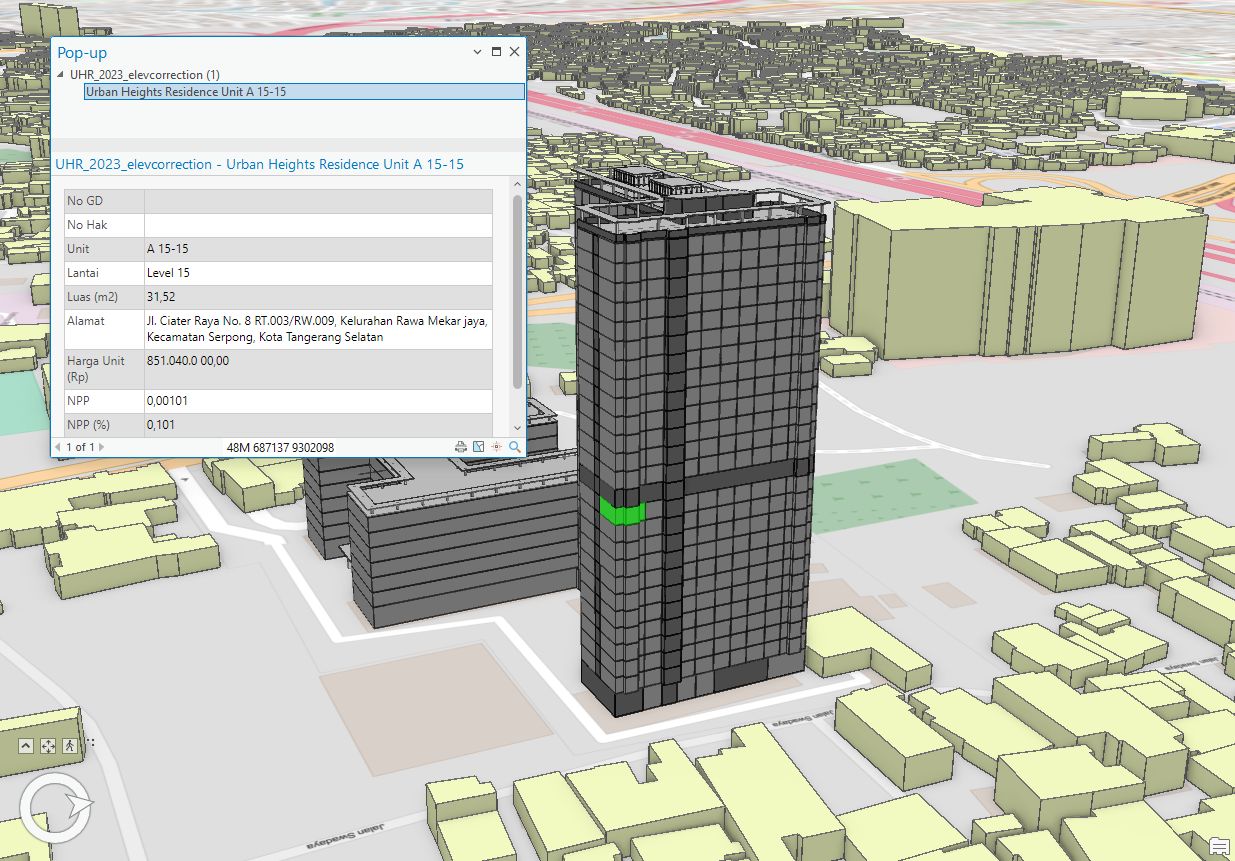Click the value '0,00101'
1235x861 pixels.
click(x=167, y=401)
